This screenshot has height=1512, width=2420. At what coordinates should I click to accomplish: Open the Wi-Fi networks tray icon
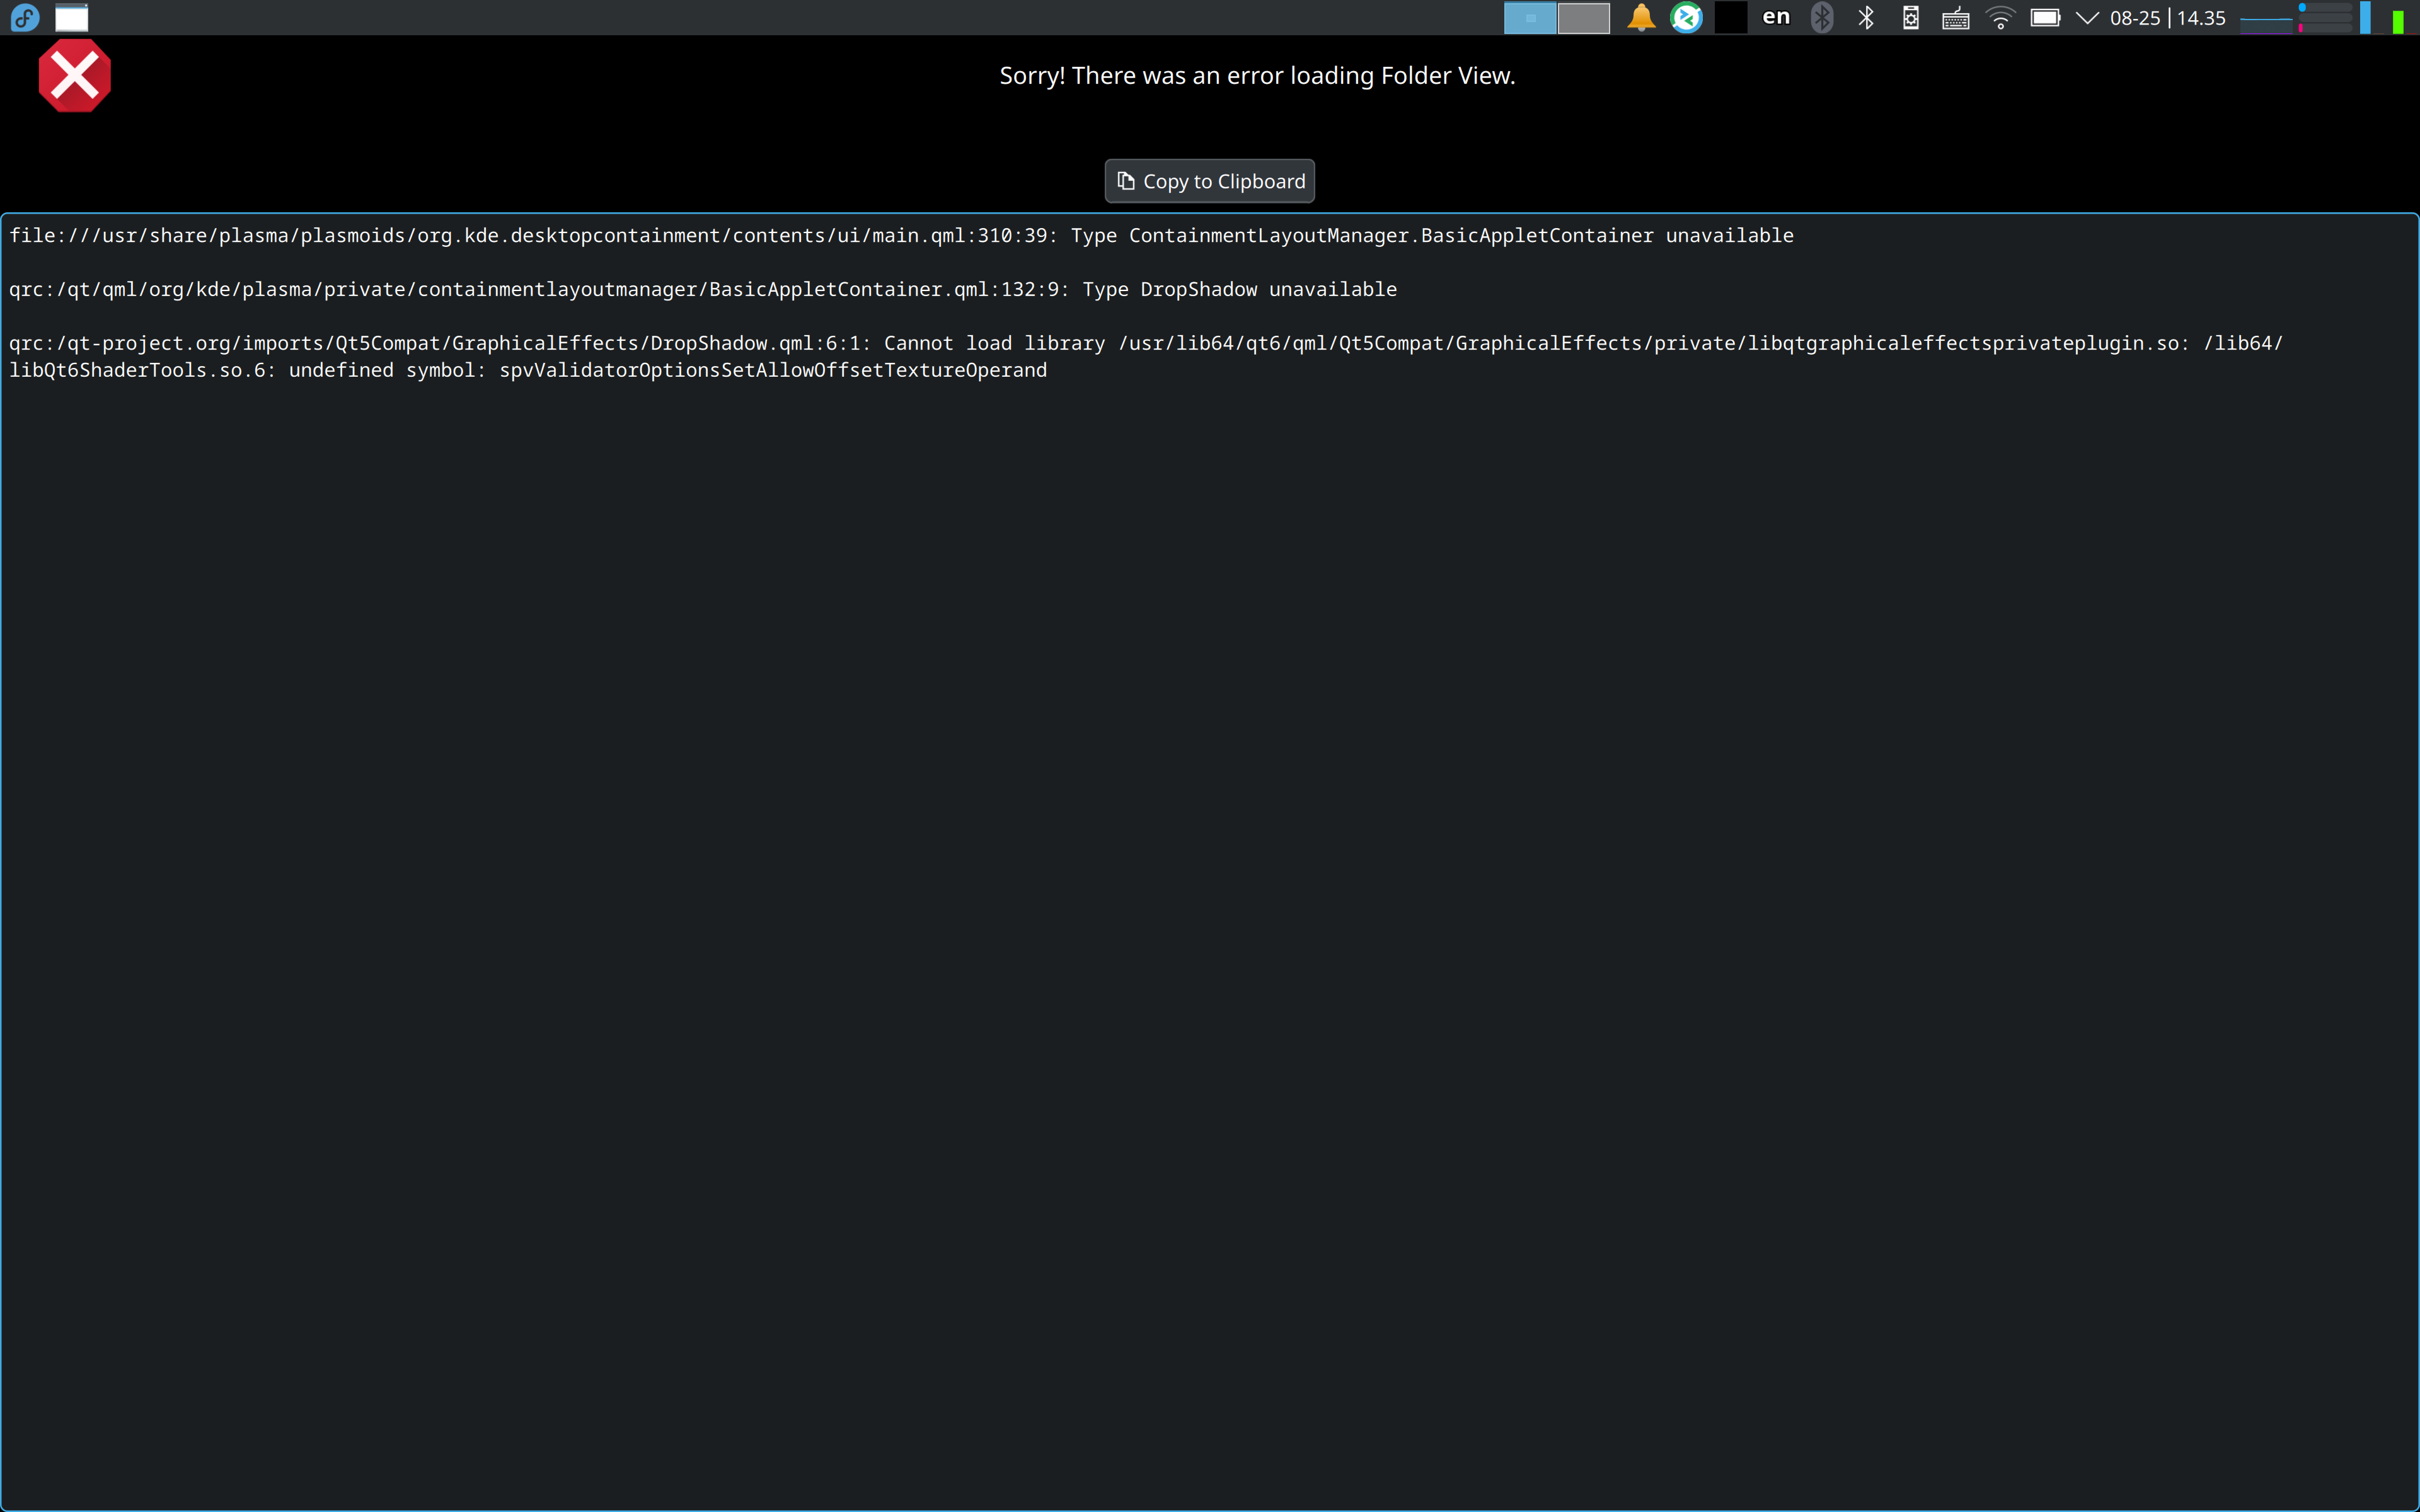coord(2000,17)
